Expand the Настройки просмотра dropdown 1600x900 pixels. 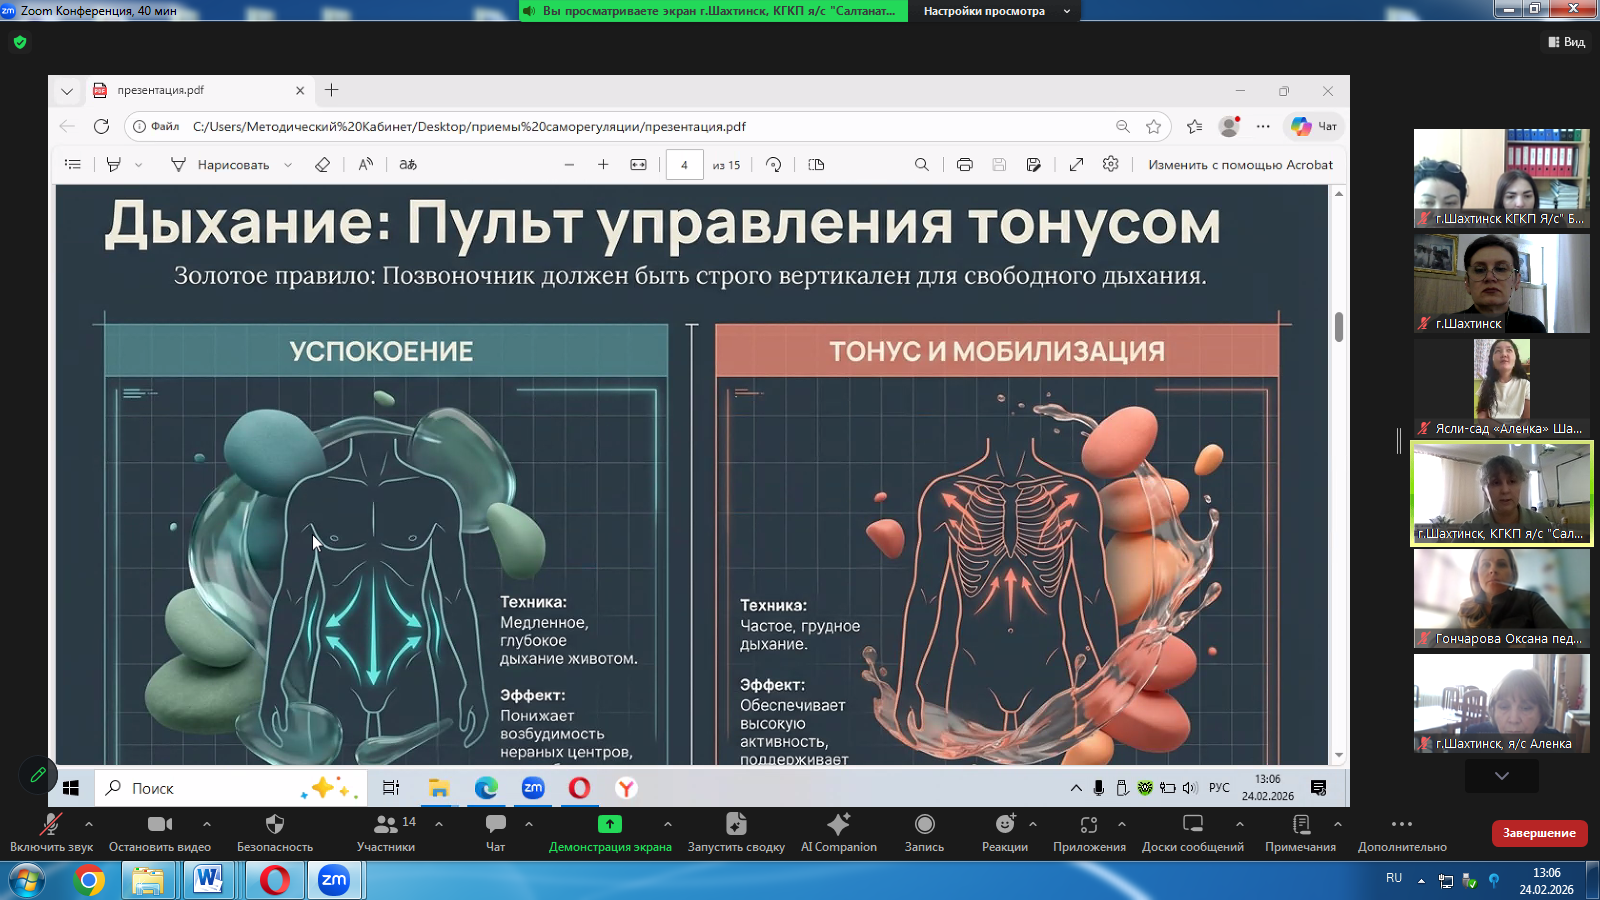coord(994,11)
